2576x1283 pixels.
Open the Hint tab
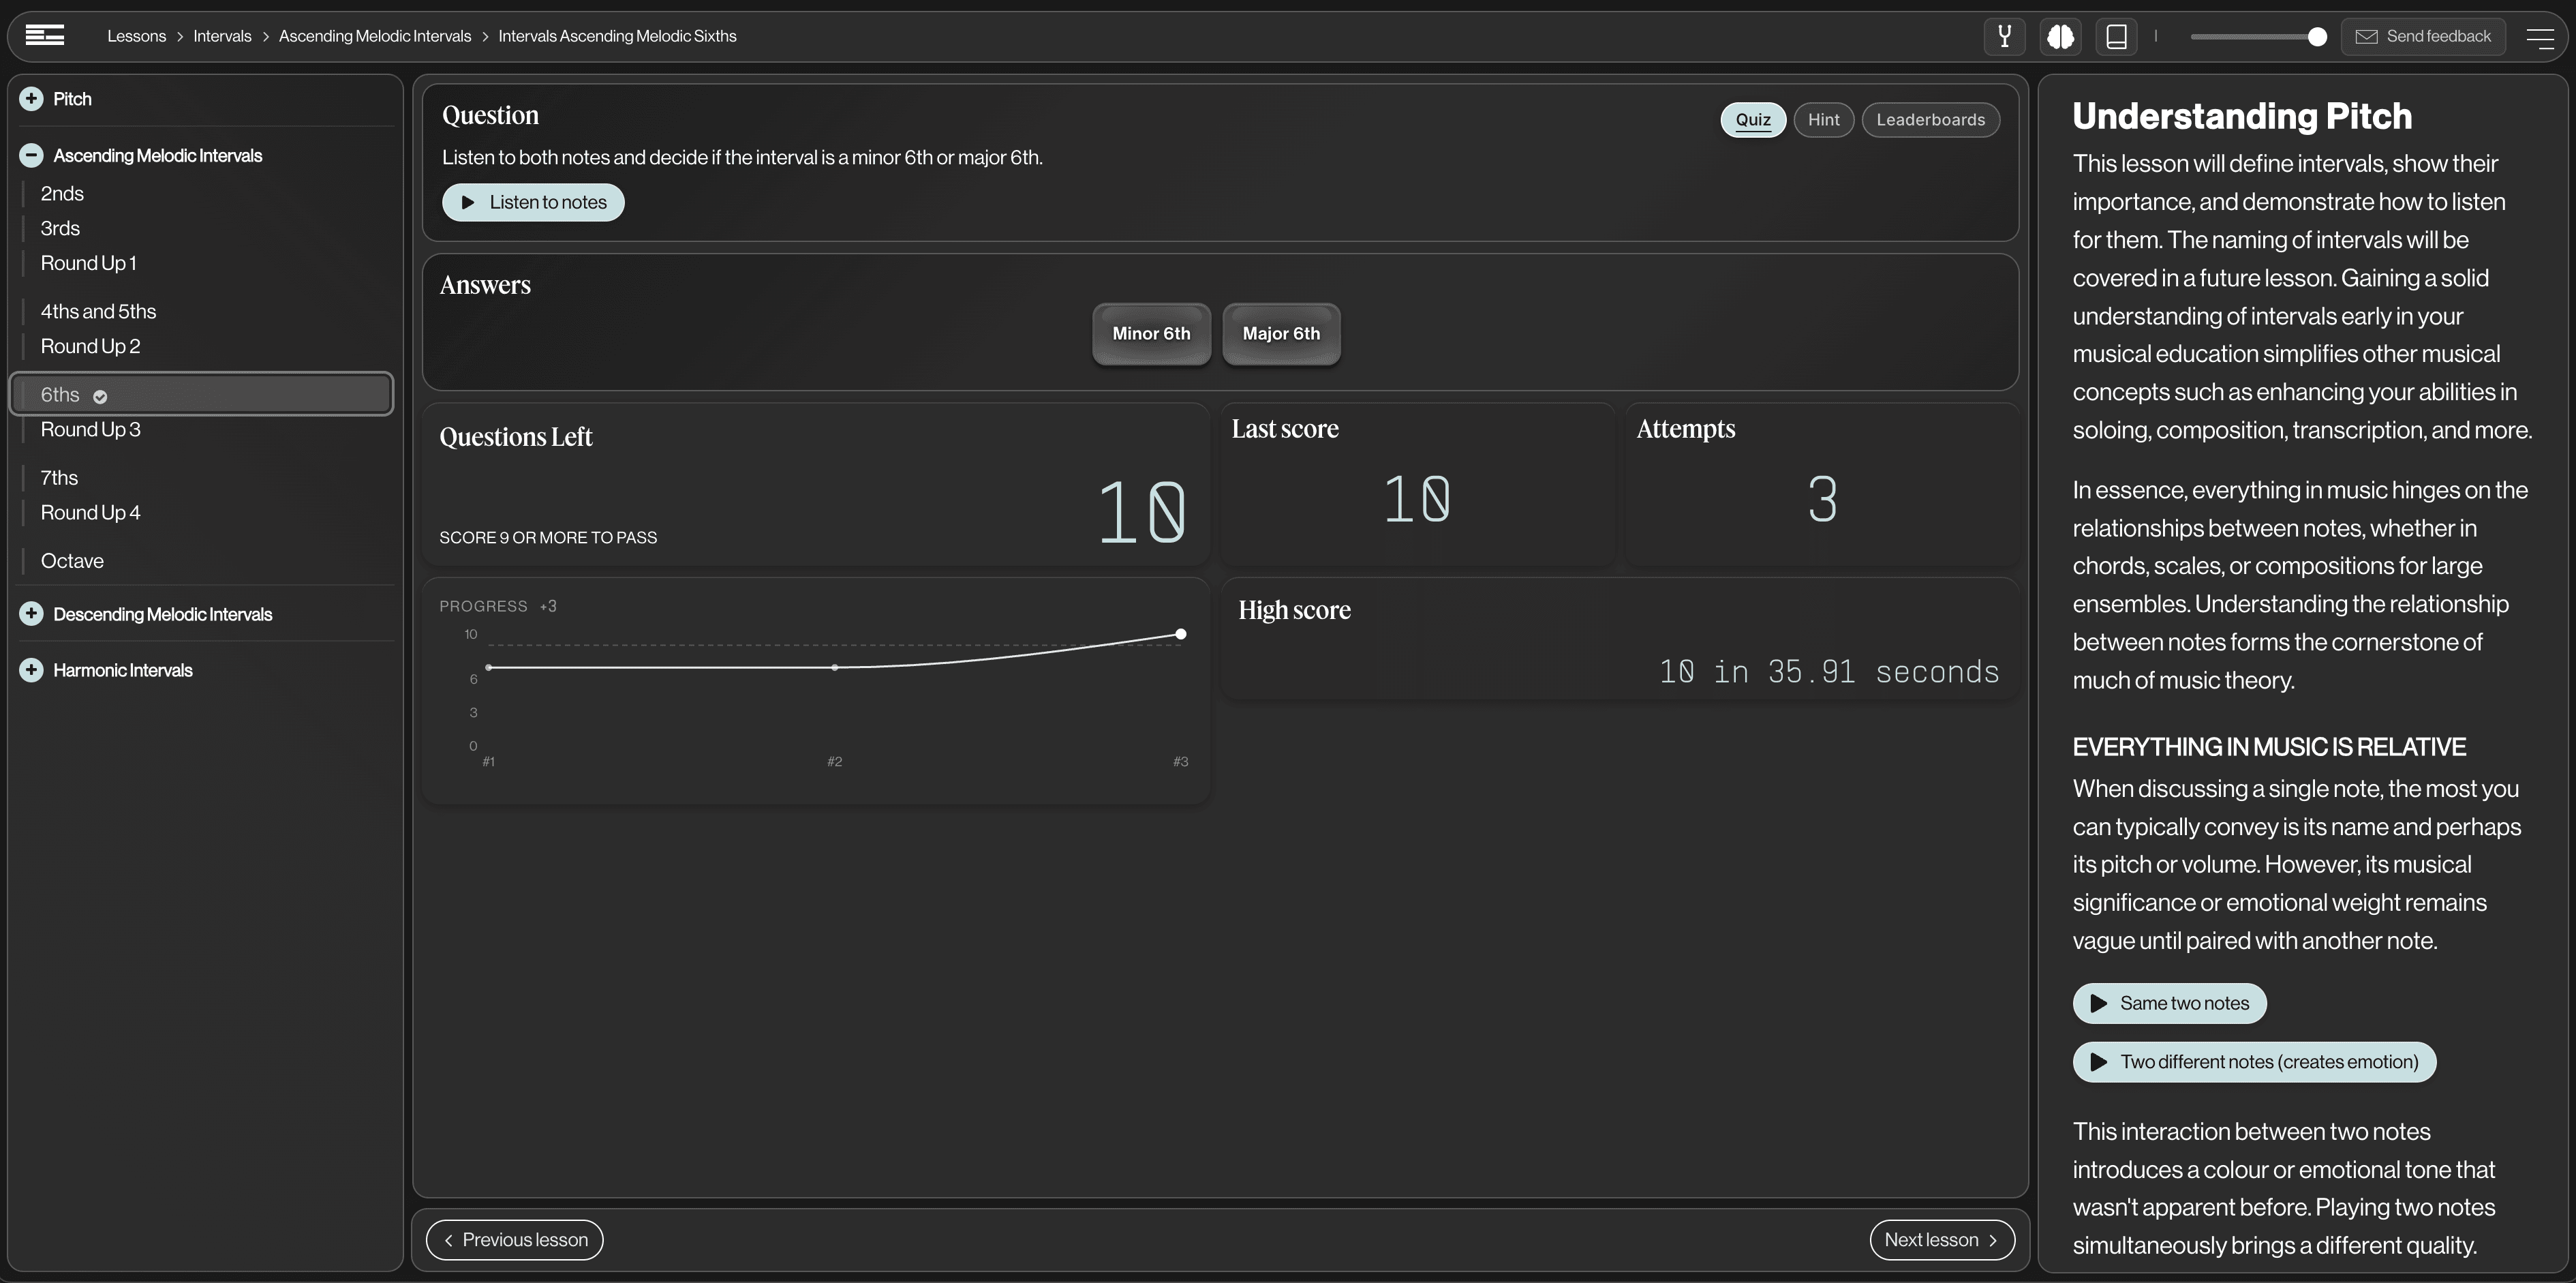(x=1823, y=120)
